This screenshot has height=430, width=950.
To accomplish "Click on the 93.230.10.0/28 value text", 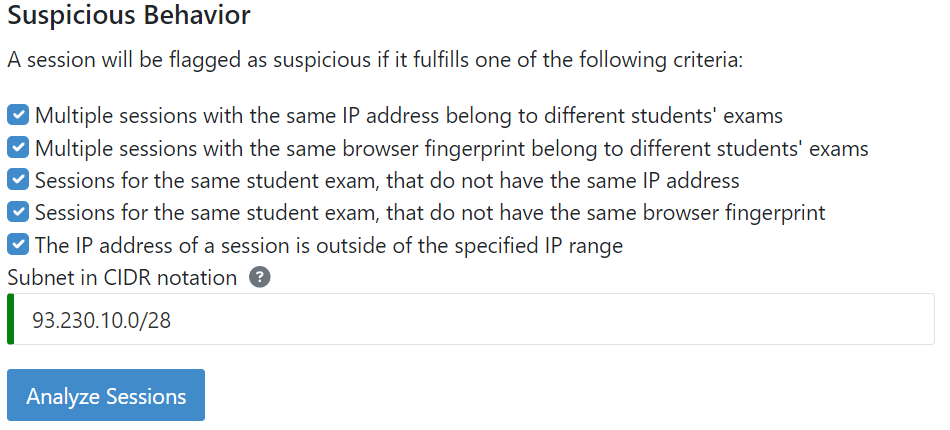I will [x=94, y=320].
